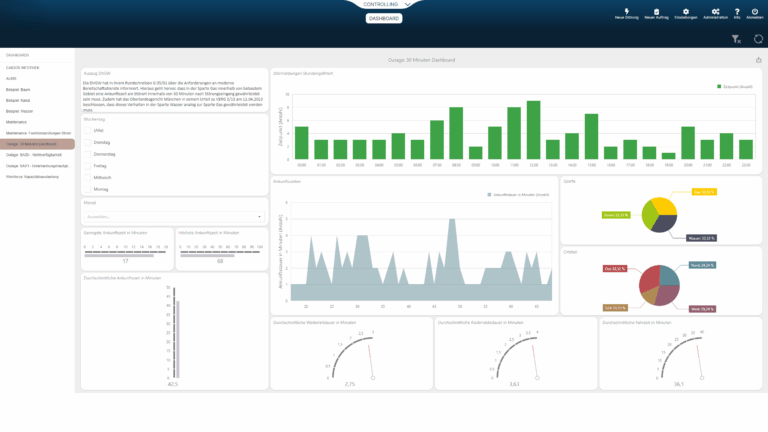Viewport: 768px width, 432px height.
Task: Click the 08:00 bar in hourly chart
Action: (456, 133)
